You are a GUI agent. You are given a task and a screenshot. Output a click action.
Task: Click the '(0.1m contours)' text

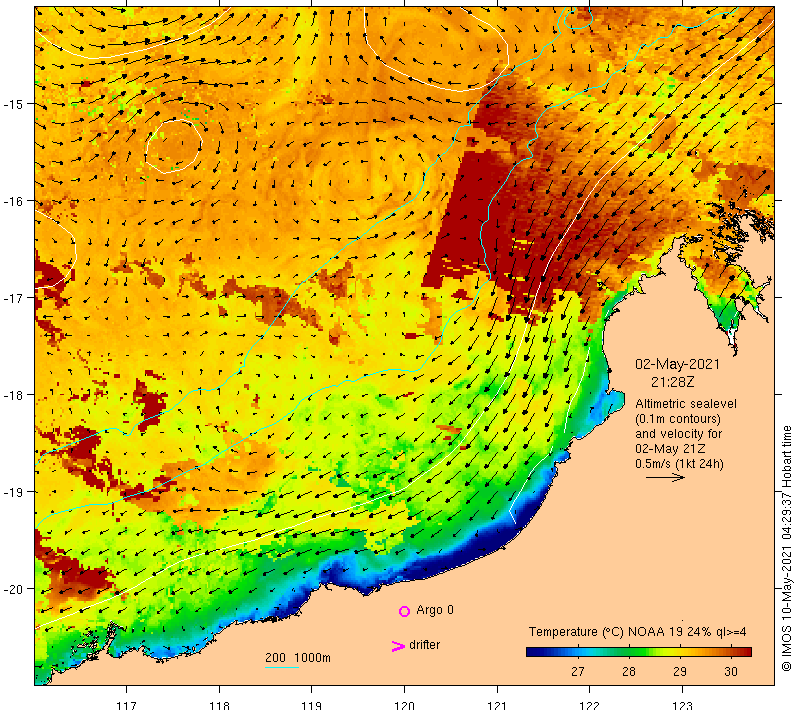click(x=678, y=419)
